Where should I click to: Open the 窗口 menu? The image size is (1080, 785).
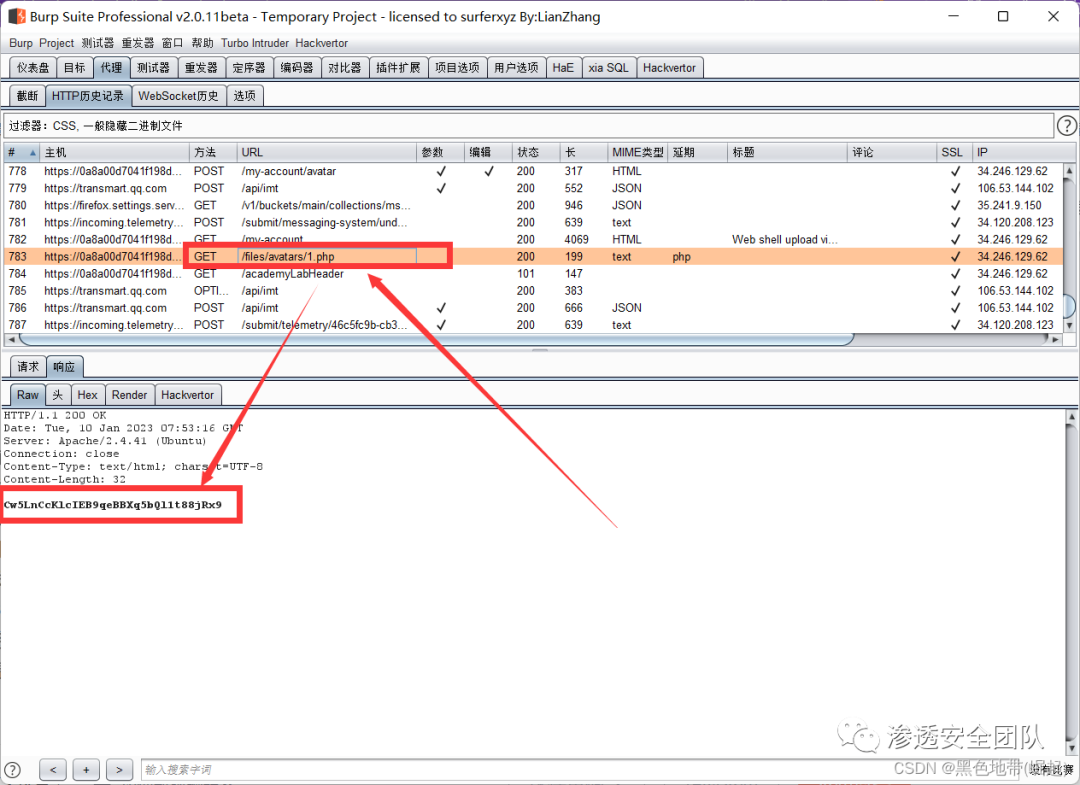click(172, 43)
